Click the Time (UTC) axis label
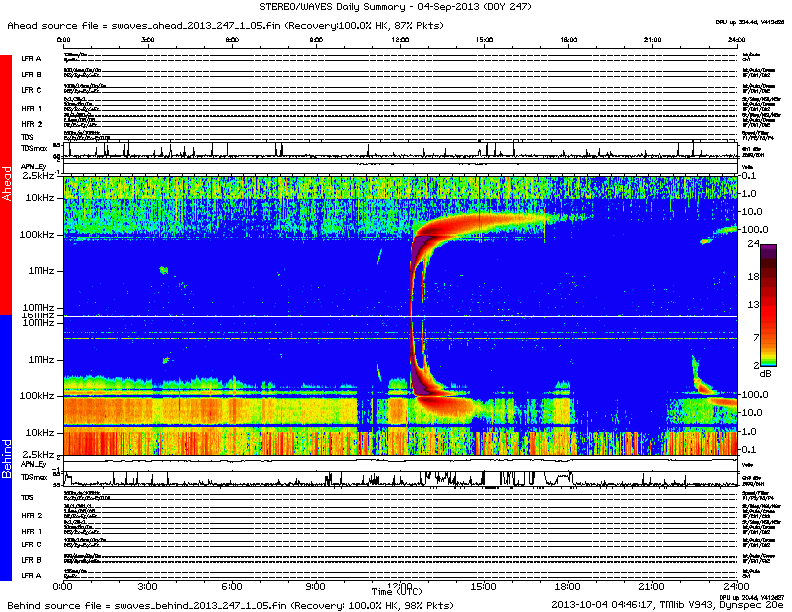Screen dimensions: 792x612 click(396, 594)
